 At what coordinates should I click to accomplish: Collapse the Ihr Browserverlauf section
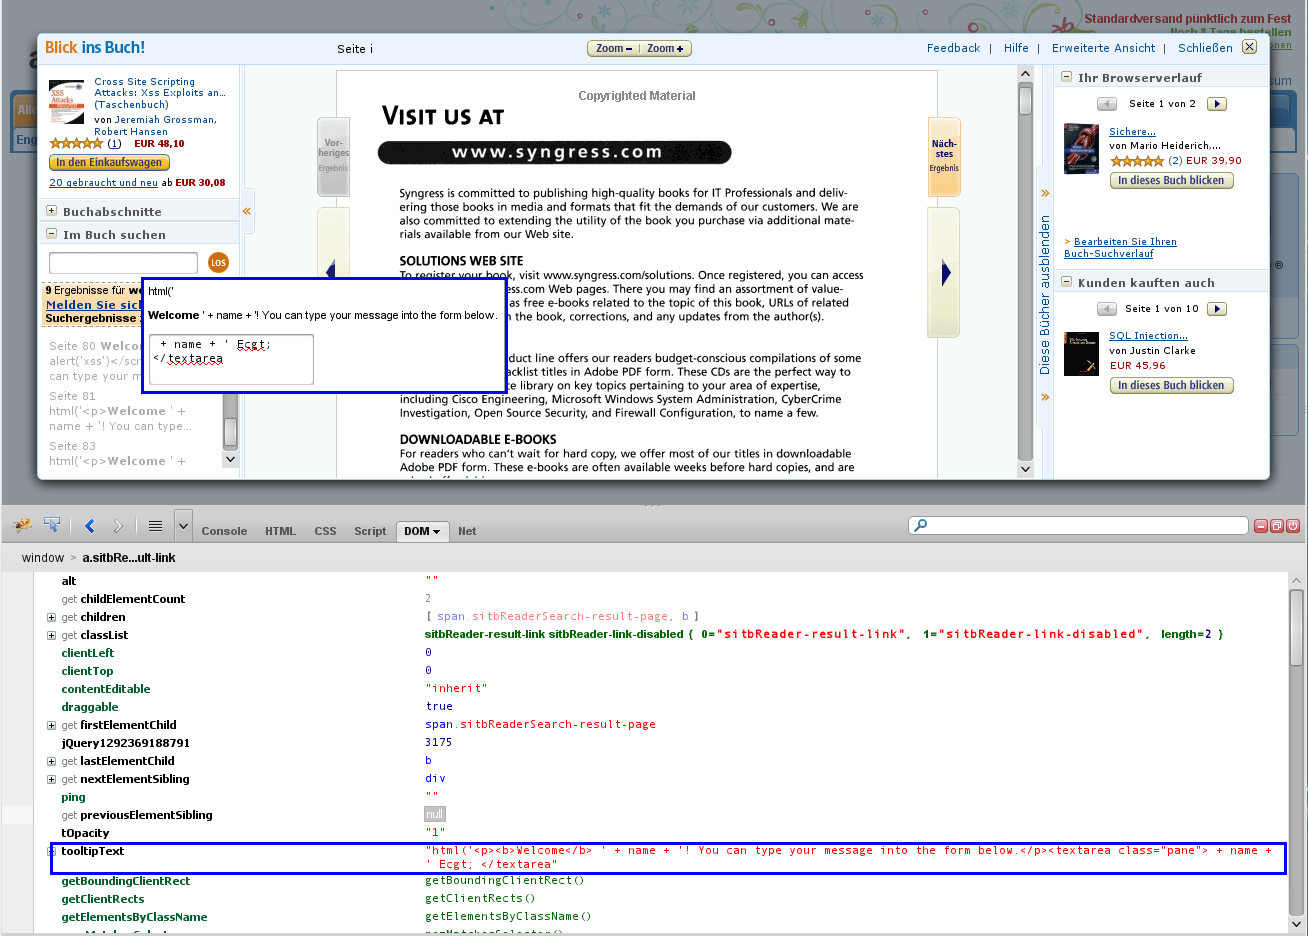(1066, 77)
